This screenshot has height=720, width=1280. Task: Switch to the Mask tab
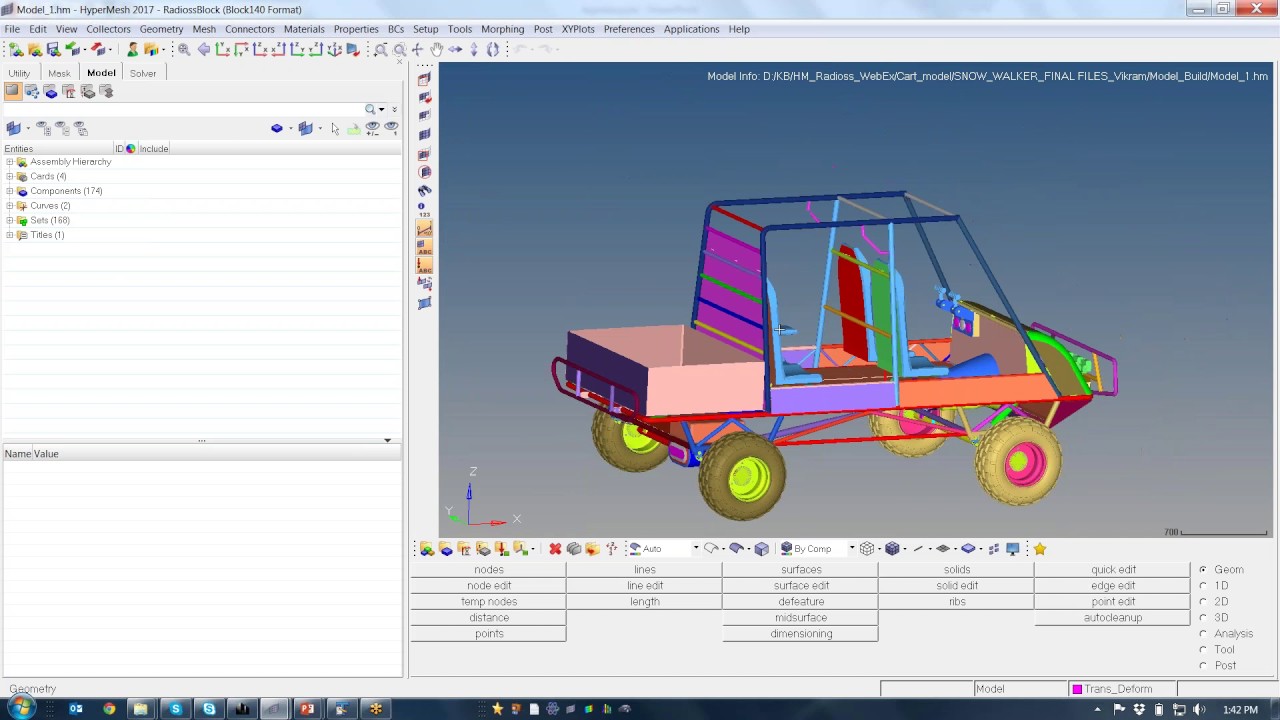tap(59, 73)
